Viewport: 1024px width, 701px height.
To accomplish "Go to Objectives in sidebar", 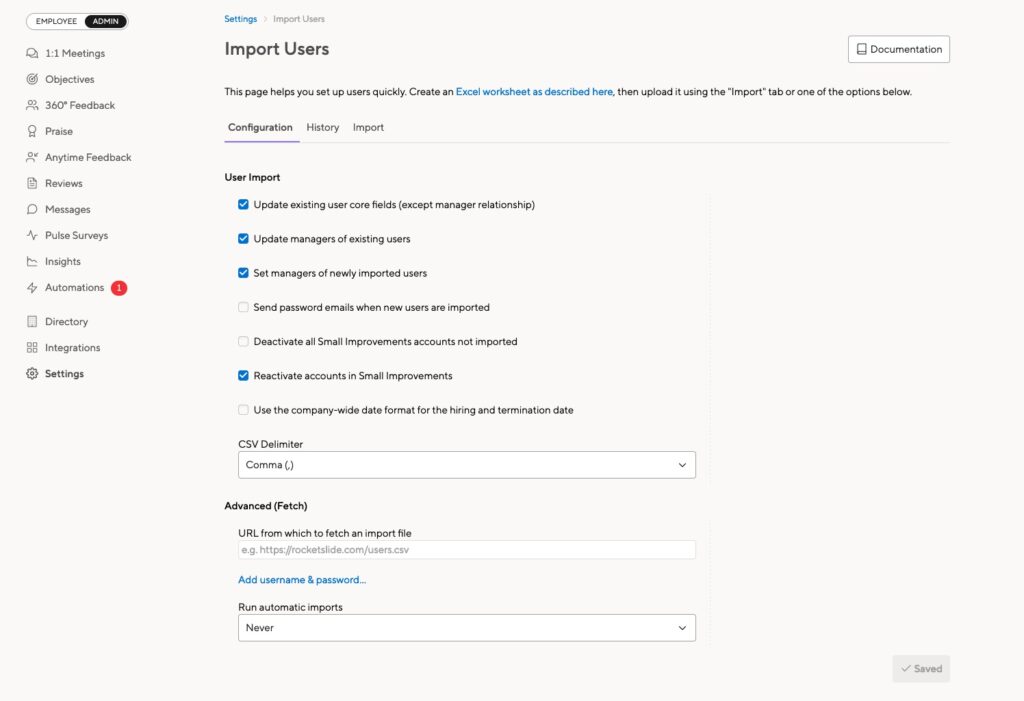I will pyautogui.click(x=70, y=79).
